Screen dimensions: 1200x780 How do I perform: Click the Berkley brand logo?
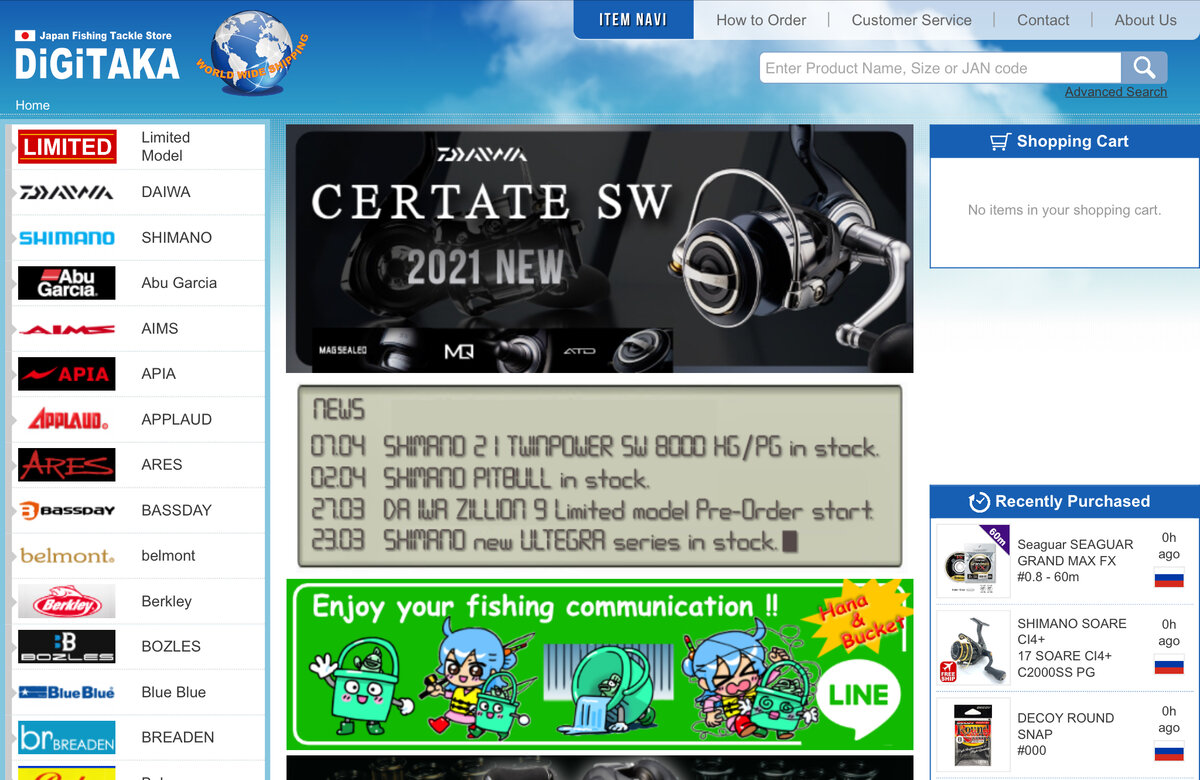pos(67,601)
